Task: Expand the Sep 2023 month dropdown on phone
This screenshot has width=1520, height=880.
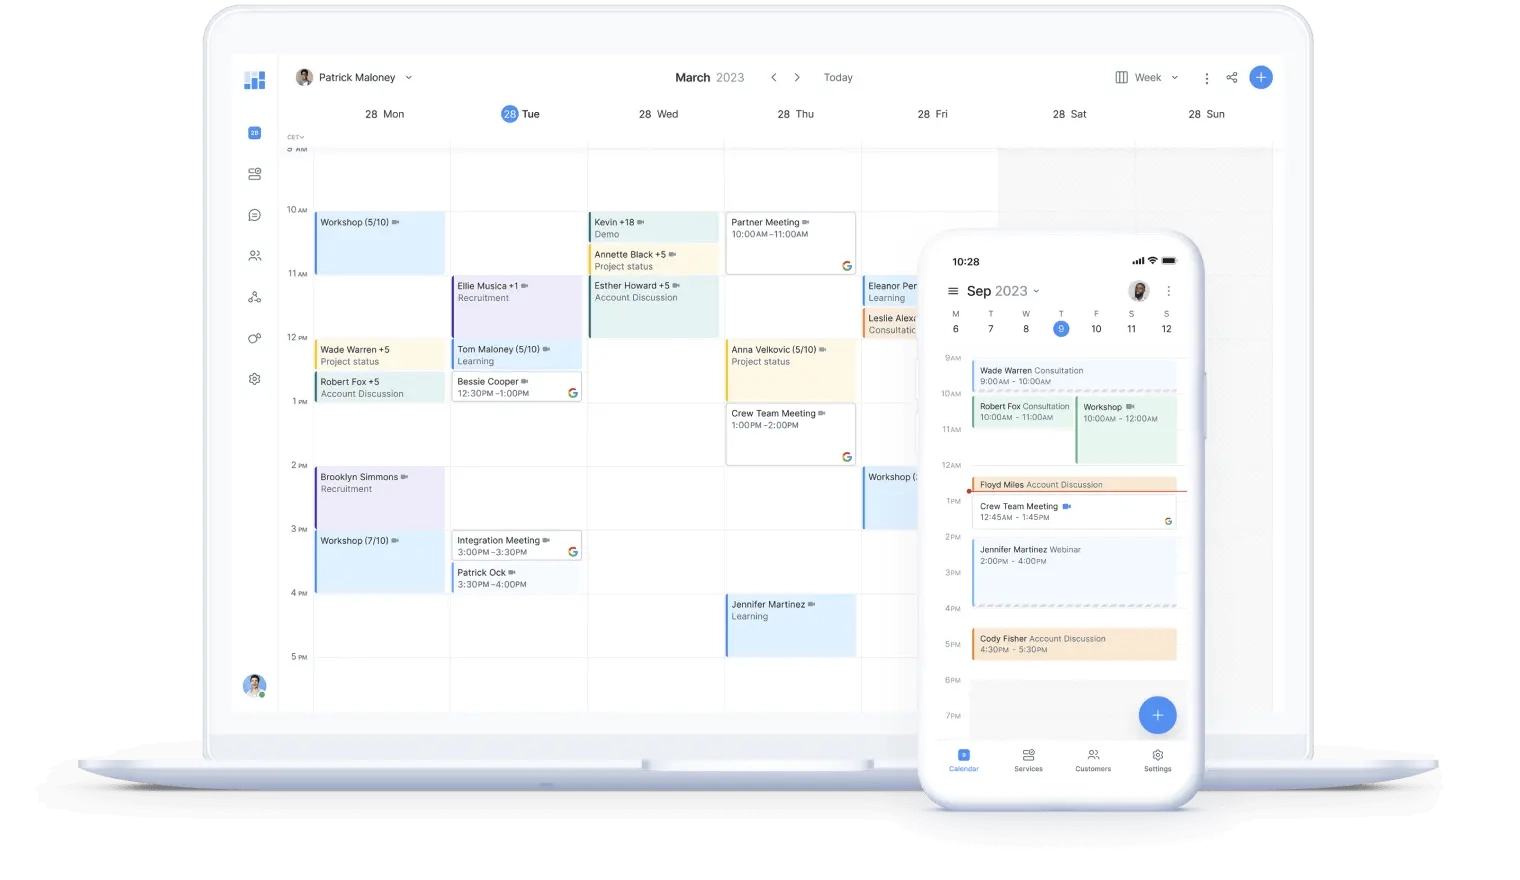Action: [x=1003, y=291]
